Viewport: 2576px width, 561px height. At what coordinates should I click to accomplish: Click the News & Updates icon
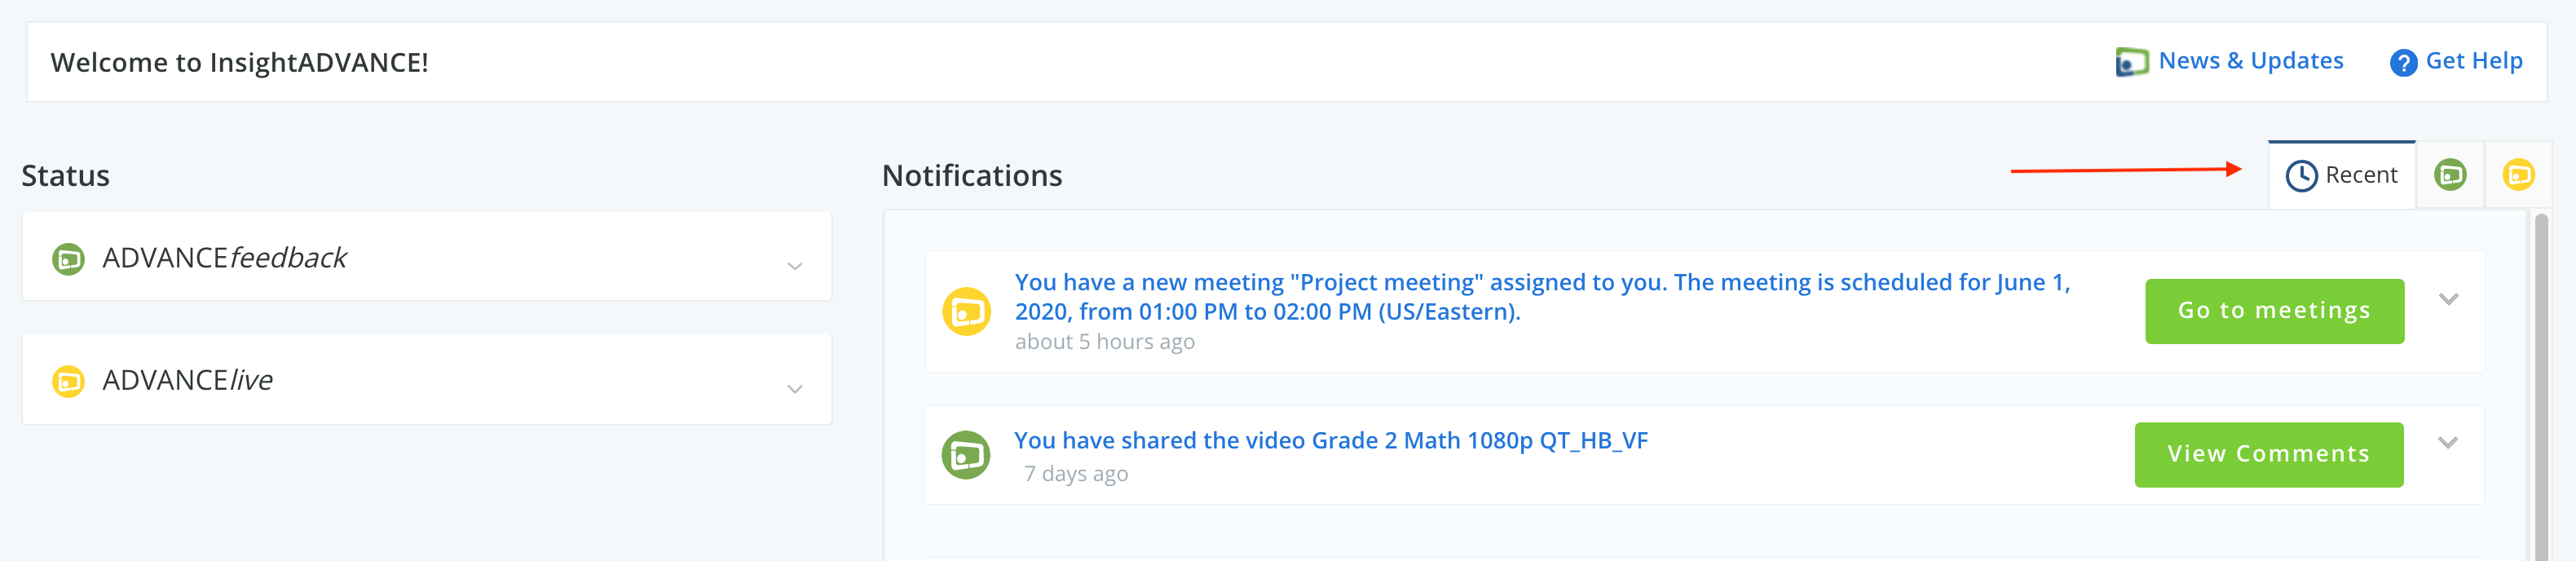pos(2131,62)
